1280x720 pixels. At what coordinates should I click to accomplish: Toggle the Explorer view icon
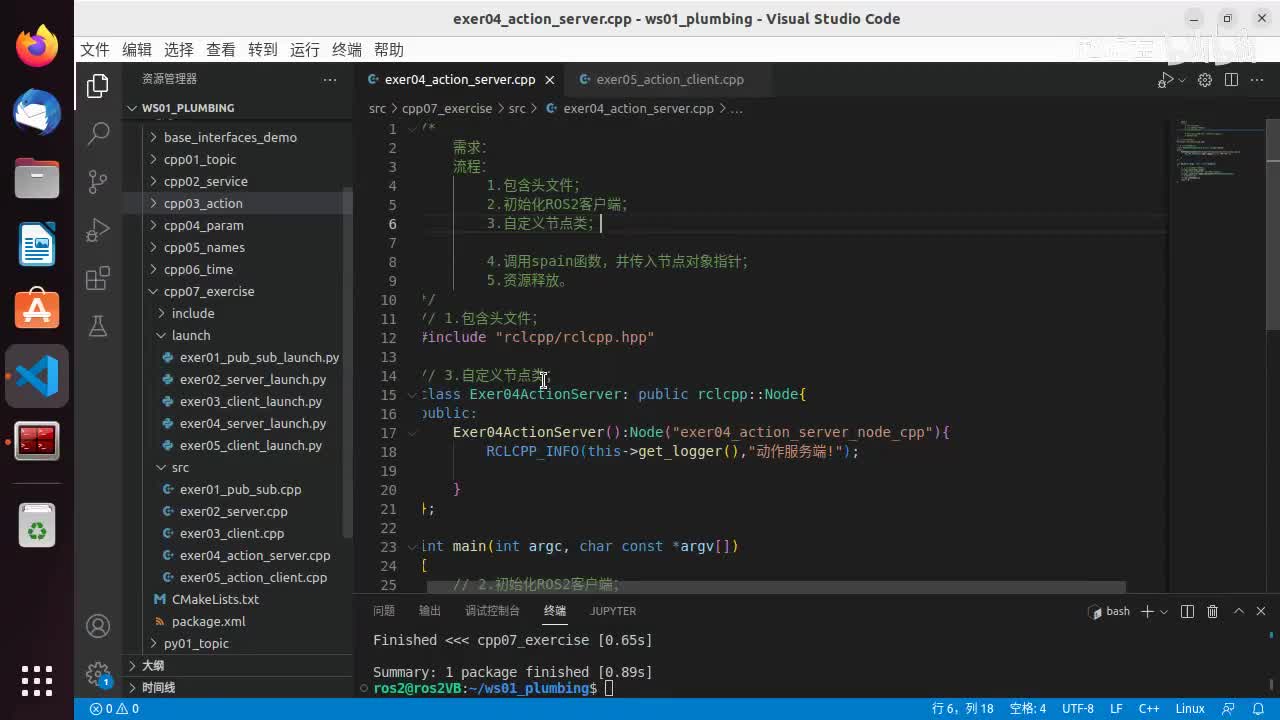(98, 86)
